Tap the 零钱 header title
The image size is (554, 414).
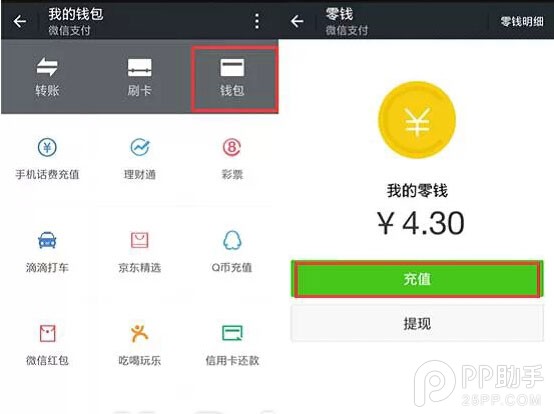(x=339, y=14)
